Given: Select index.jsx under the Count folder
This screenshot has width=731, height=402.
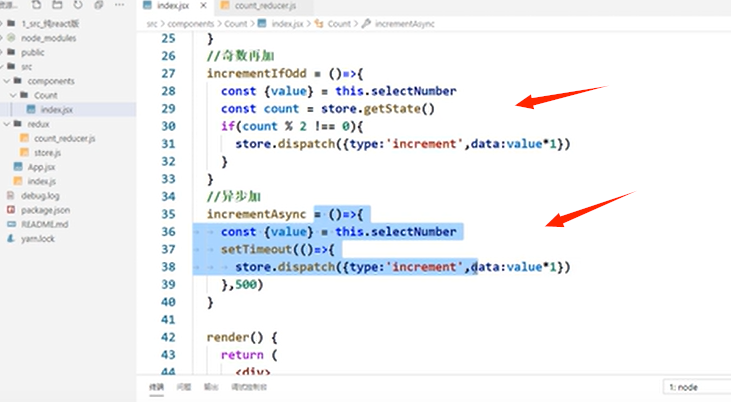Looking at the screenshot, I should (56, 110).
